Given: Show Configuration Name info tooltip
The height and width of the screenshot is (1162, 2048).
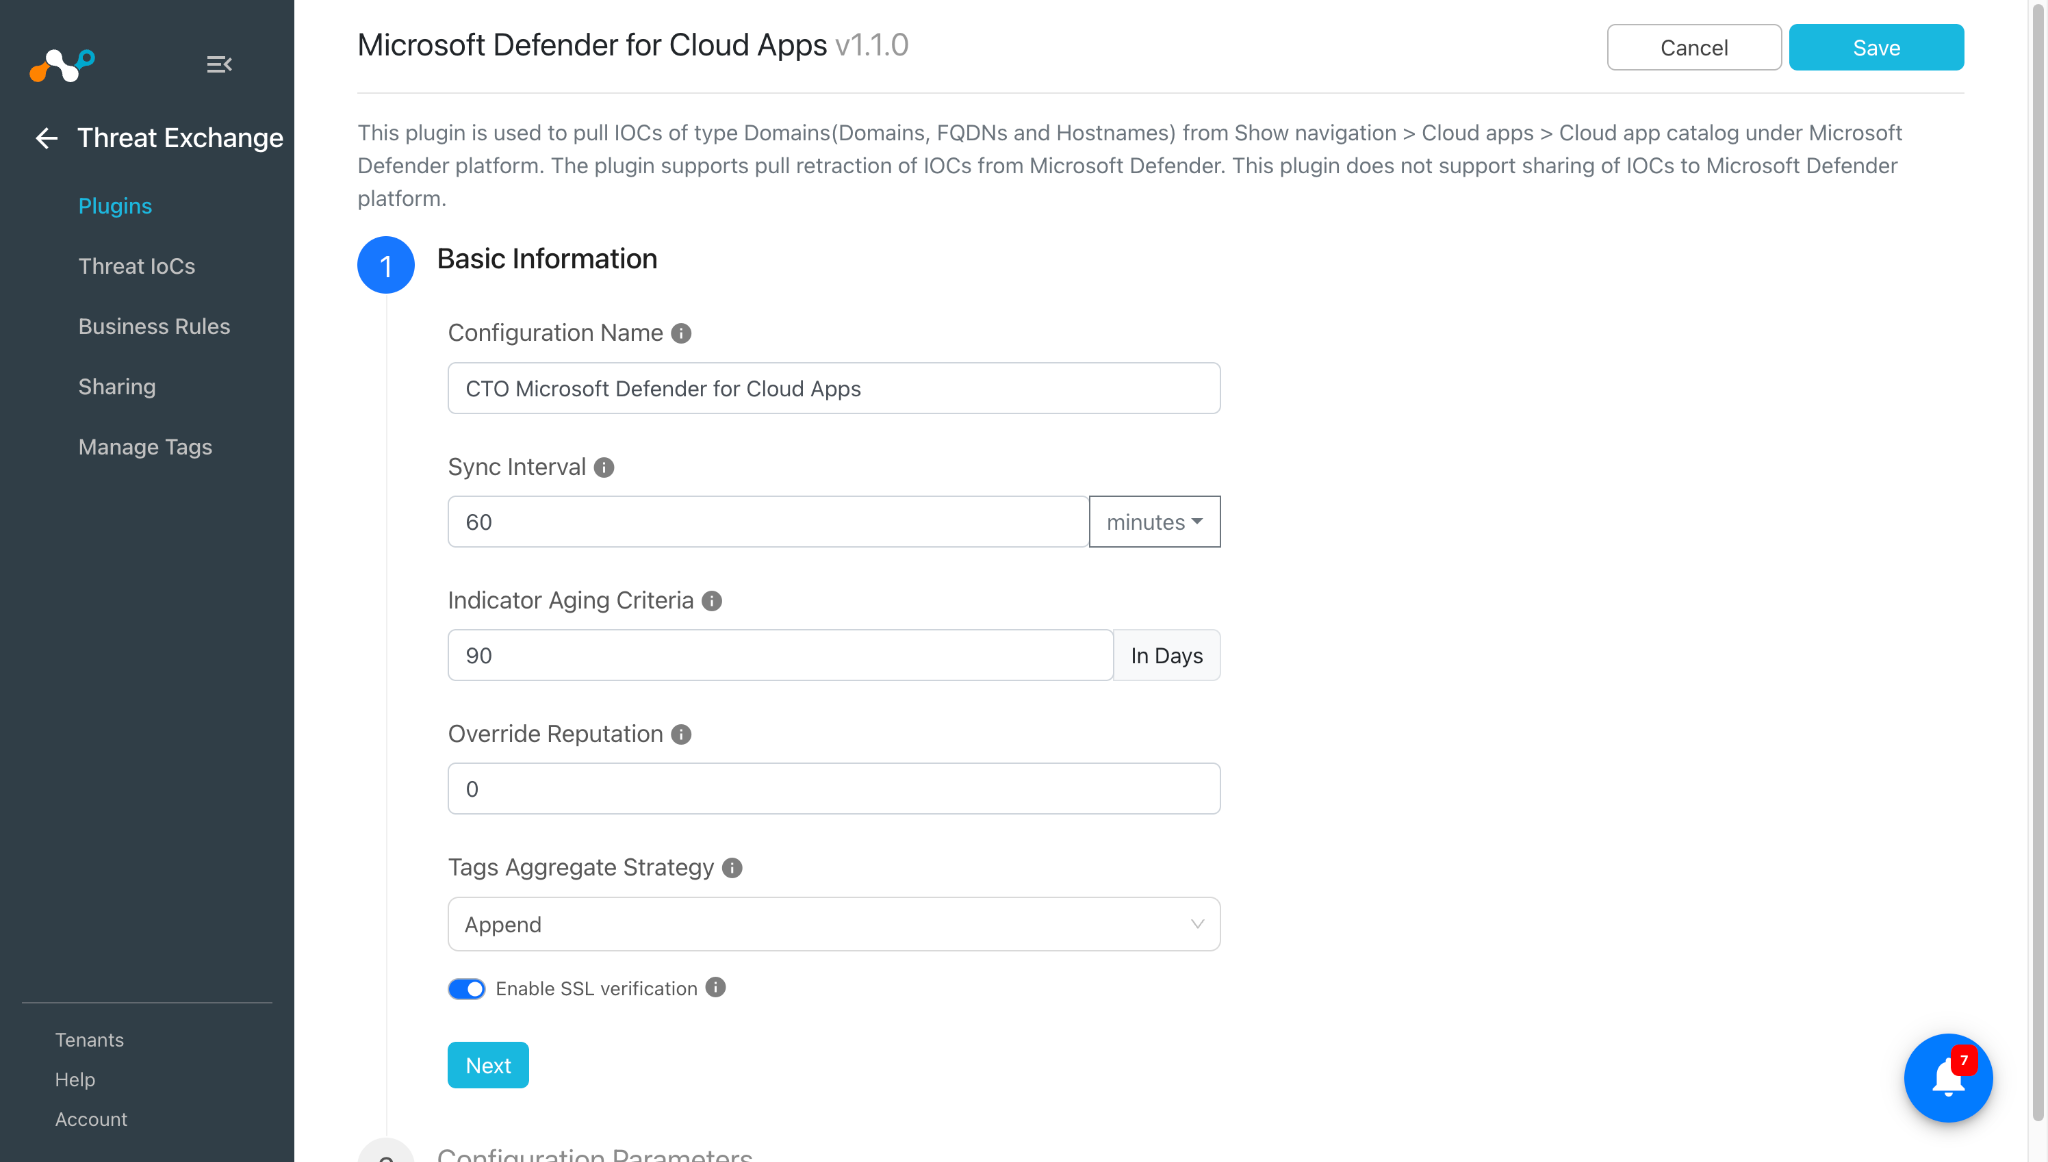Looking at the screenshot, I should click(x=681, y=333).
